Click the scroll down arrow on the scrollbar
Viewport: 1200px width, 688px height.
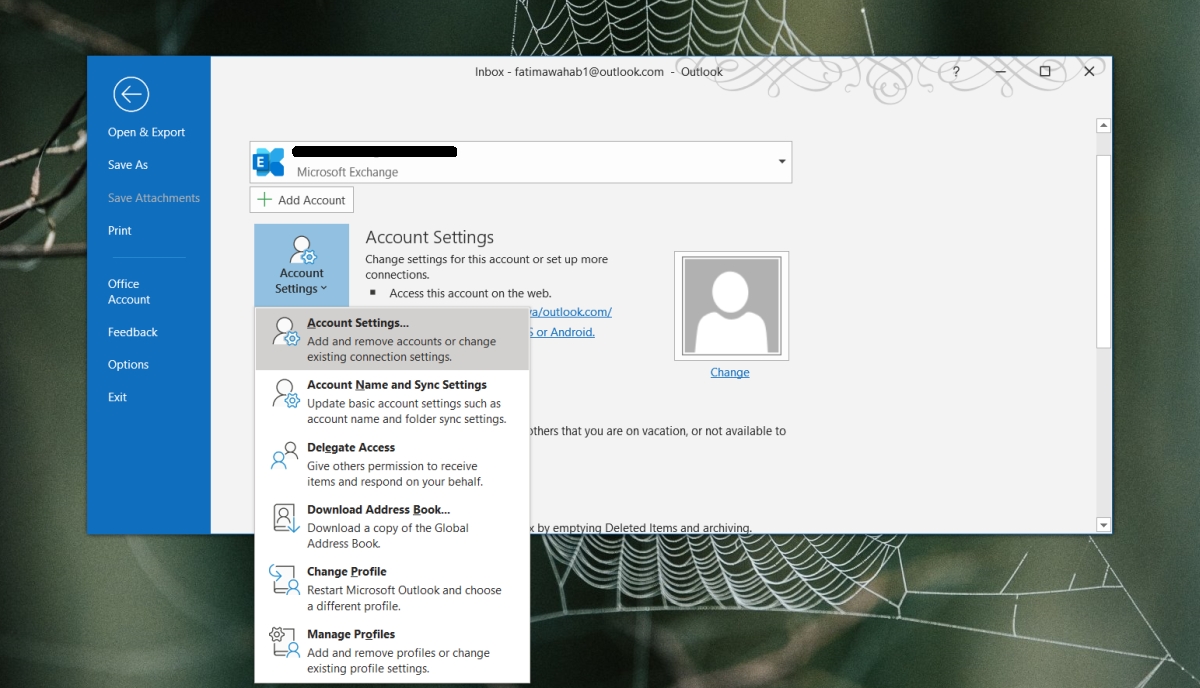point(1103,524)
